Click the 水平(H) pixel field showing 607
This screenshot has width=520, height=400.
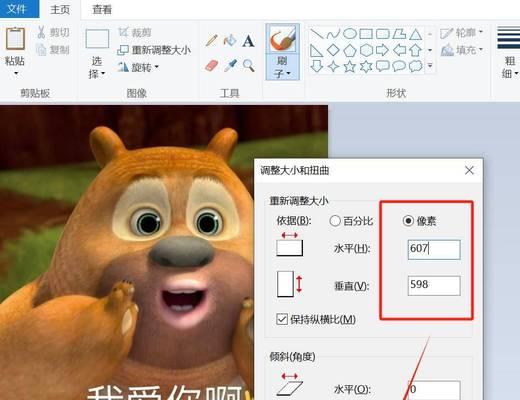434,249
